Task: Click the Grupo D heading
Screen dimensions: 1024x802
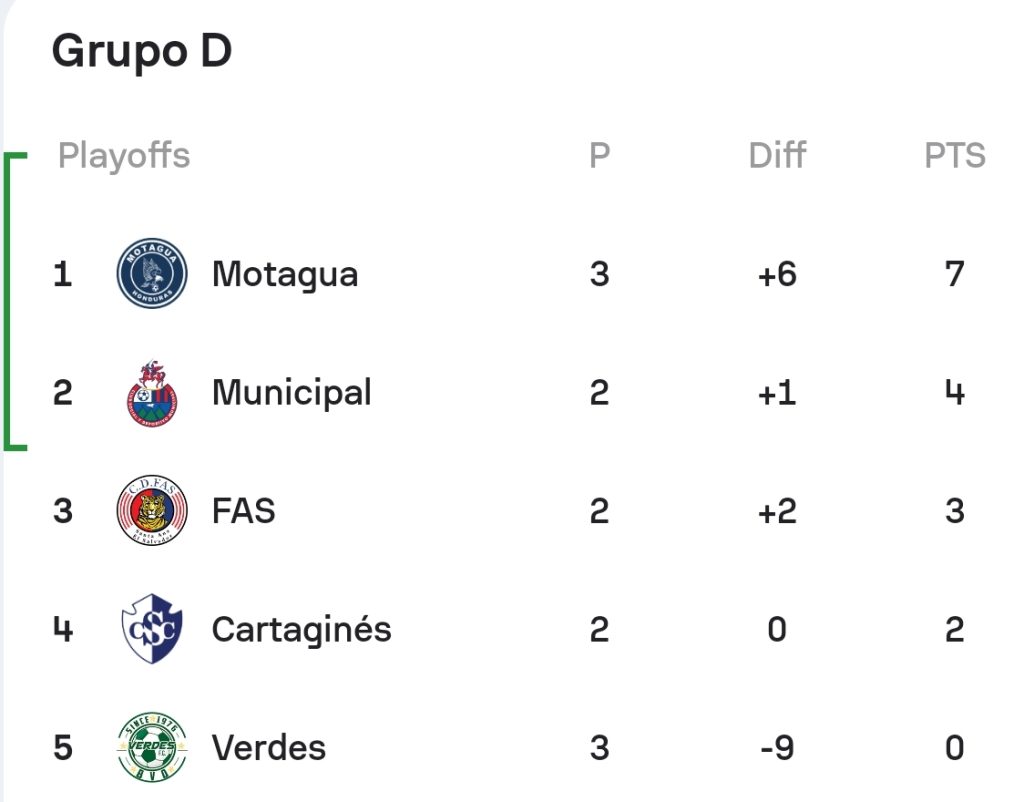Action: click(142, 52)
